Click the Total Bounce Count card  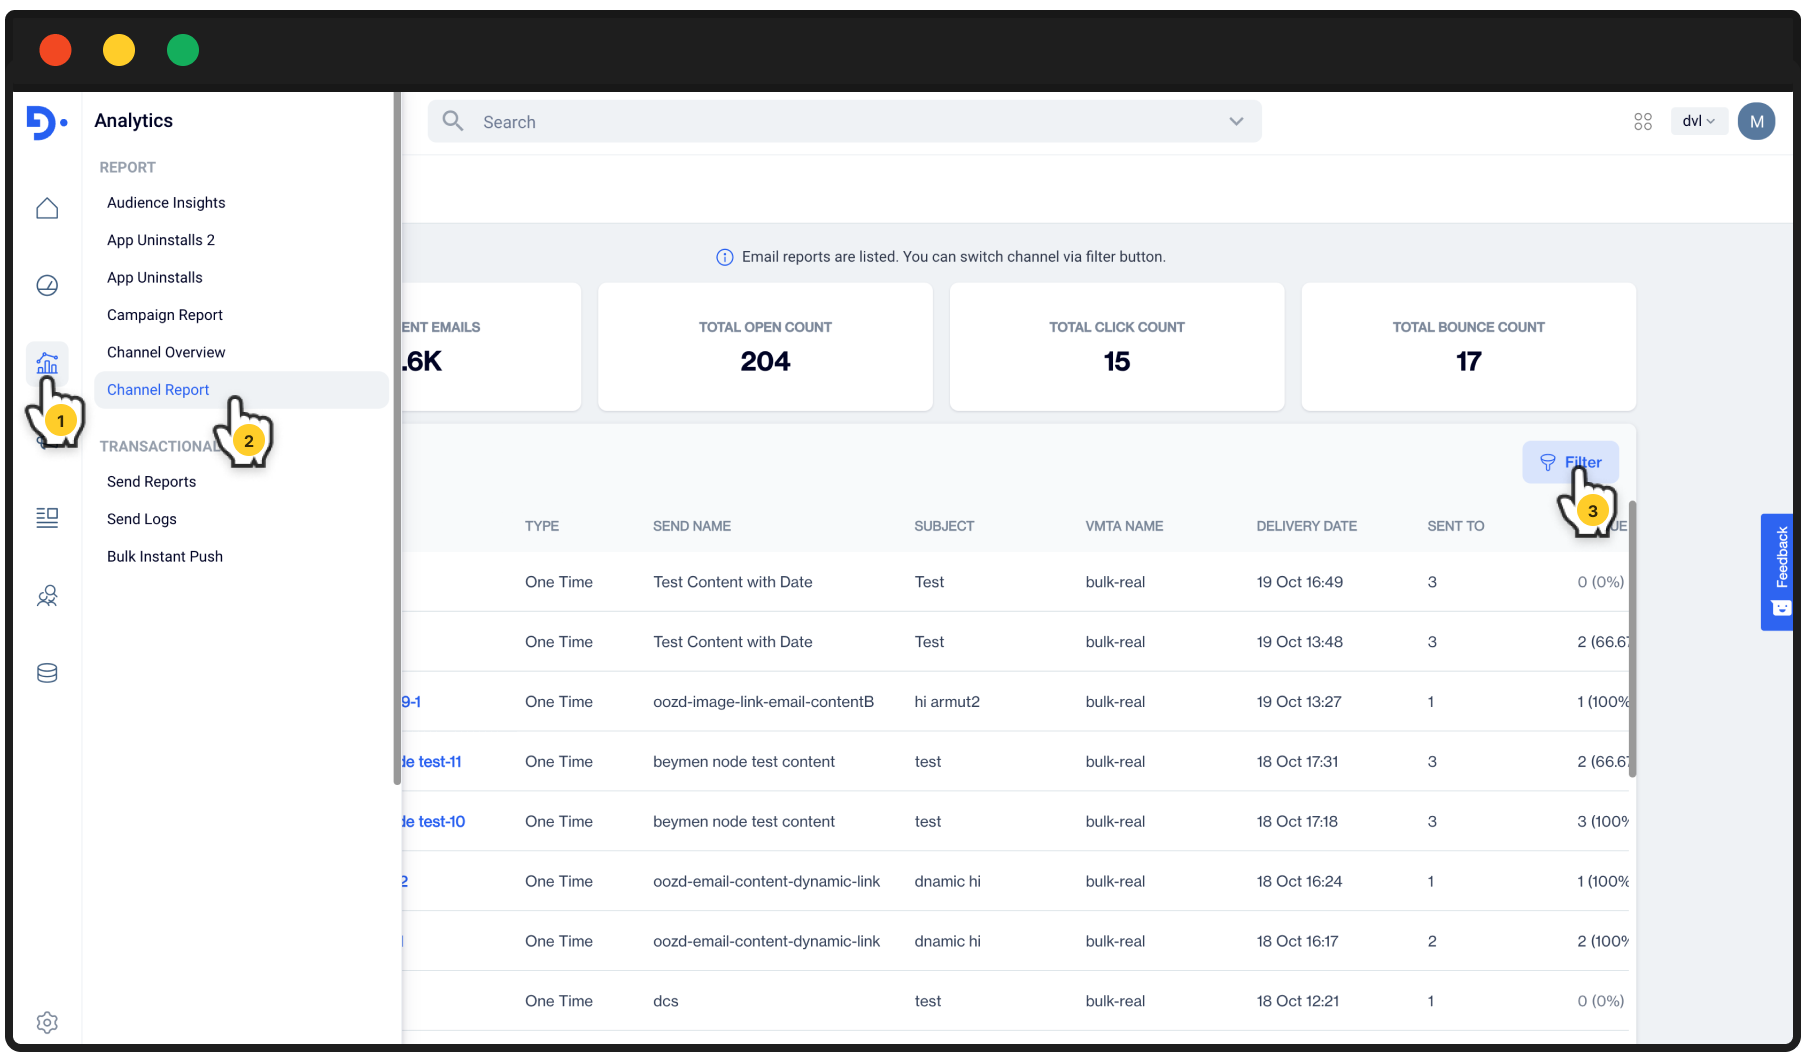click(x=1468, y=346)
